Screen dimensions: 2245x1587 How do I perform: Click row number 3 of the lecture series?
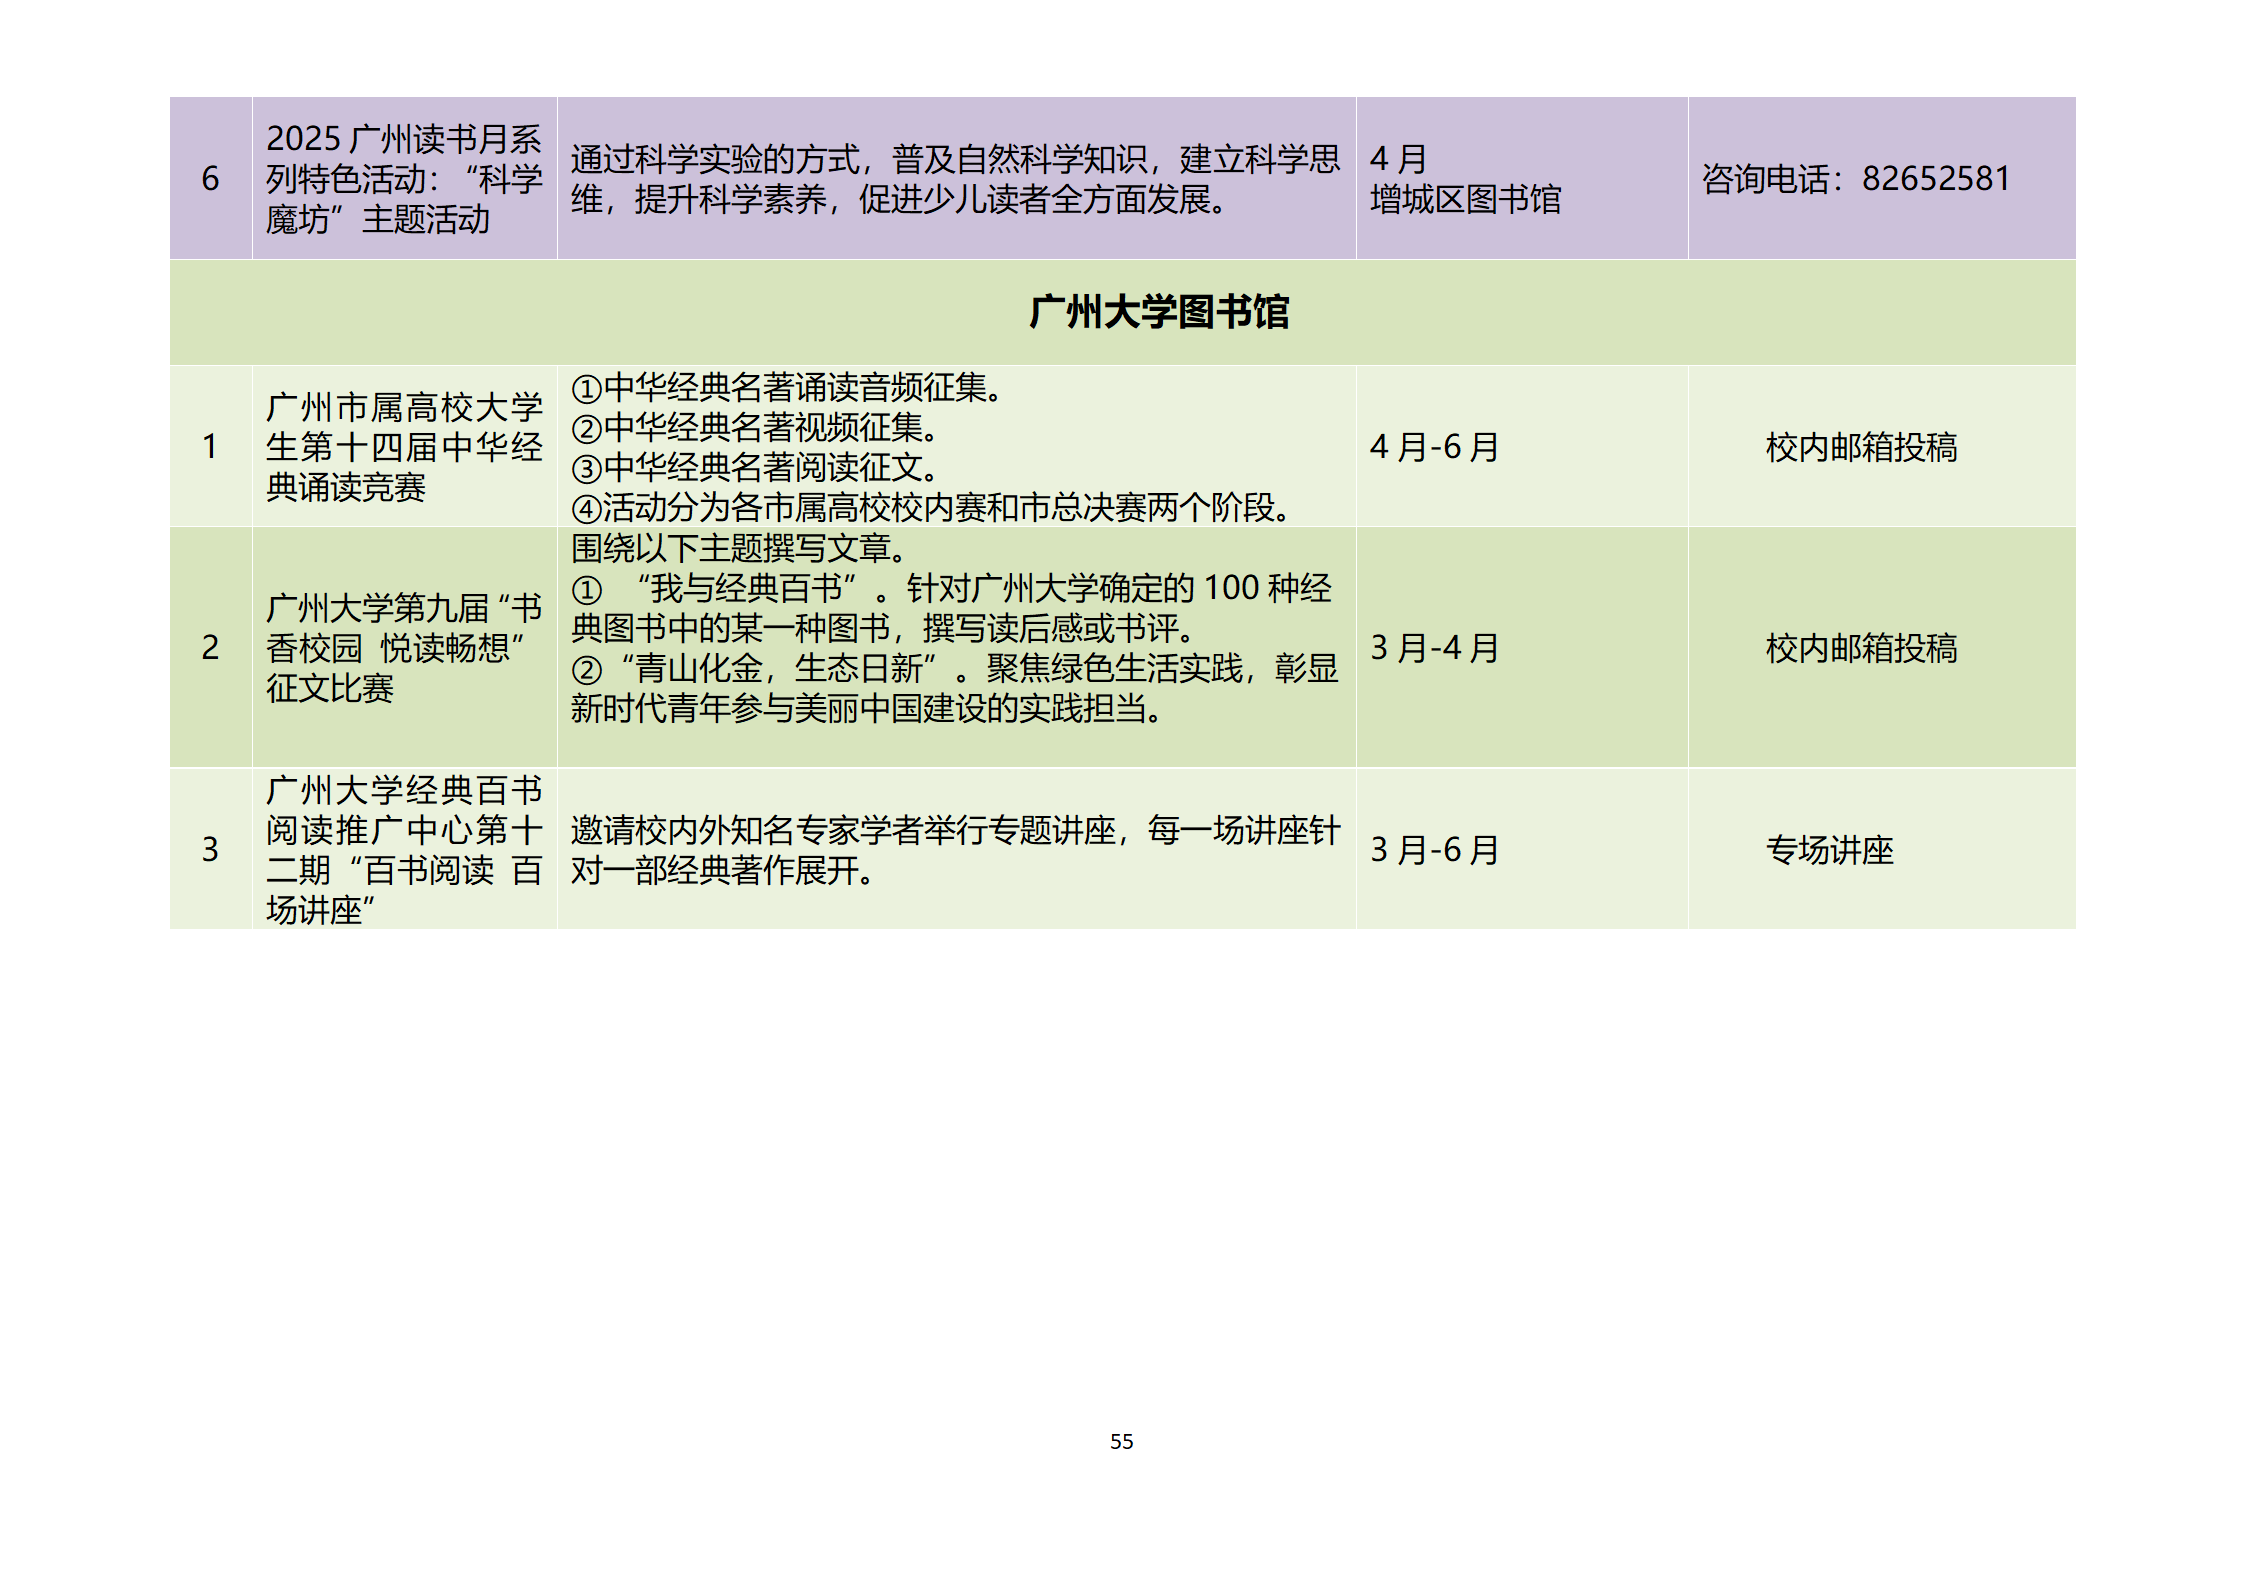point(210,850)
